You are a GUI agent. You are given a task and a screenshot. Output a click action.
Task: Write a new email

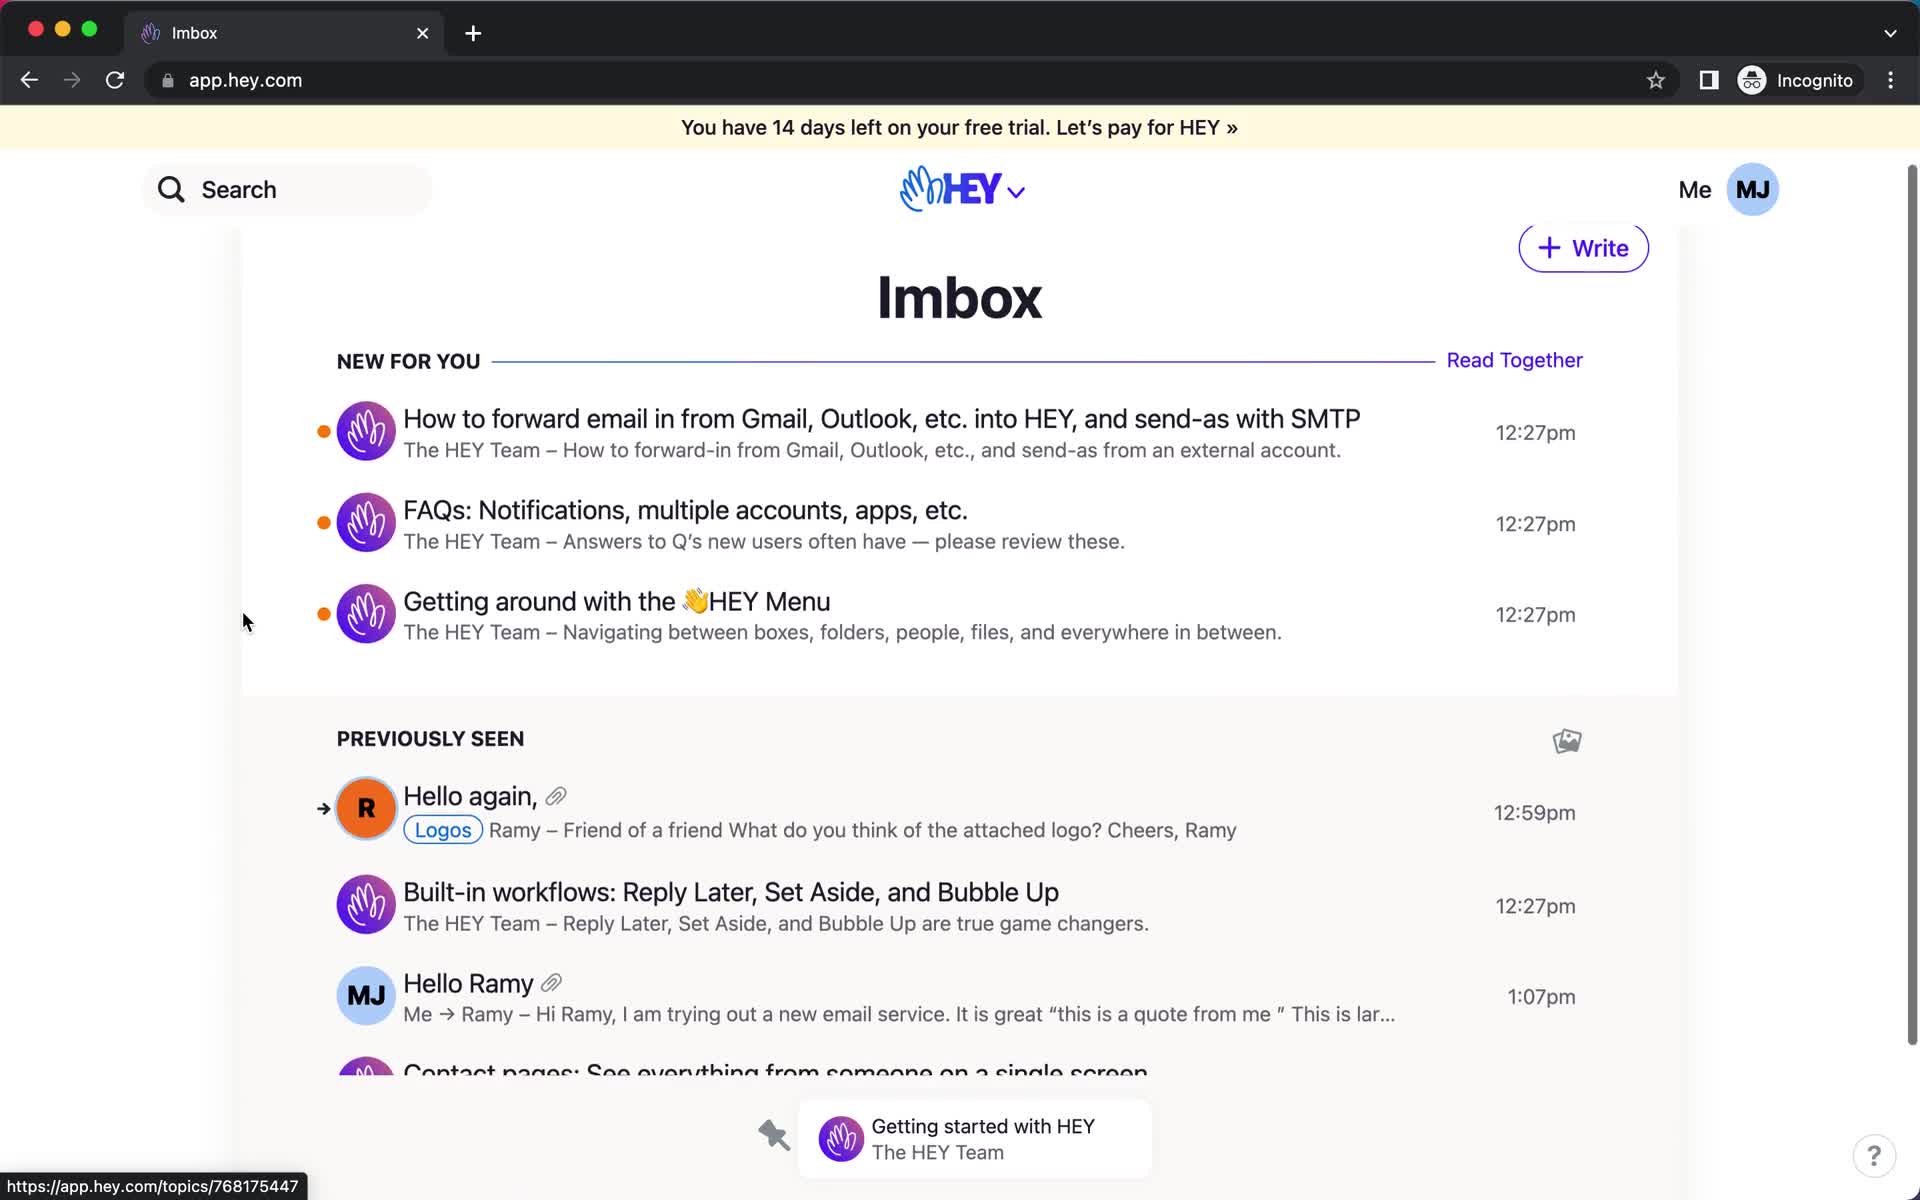pos(1583,248)
